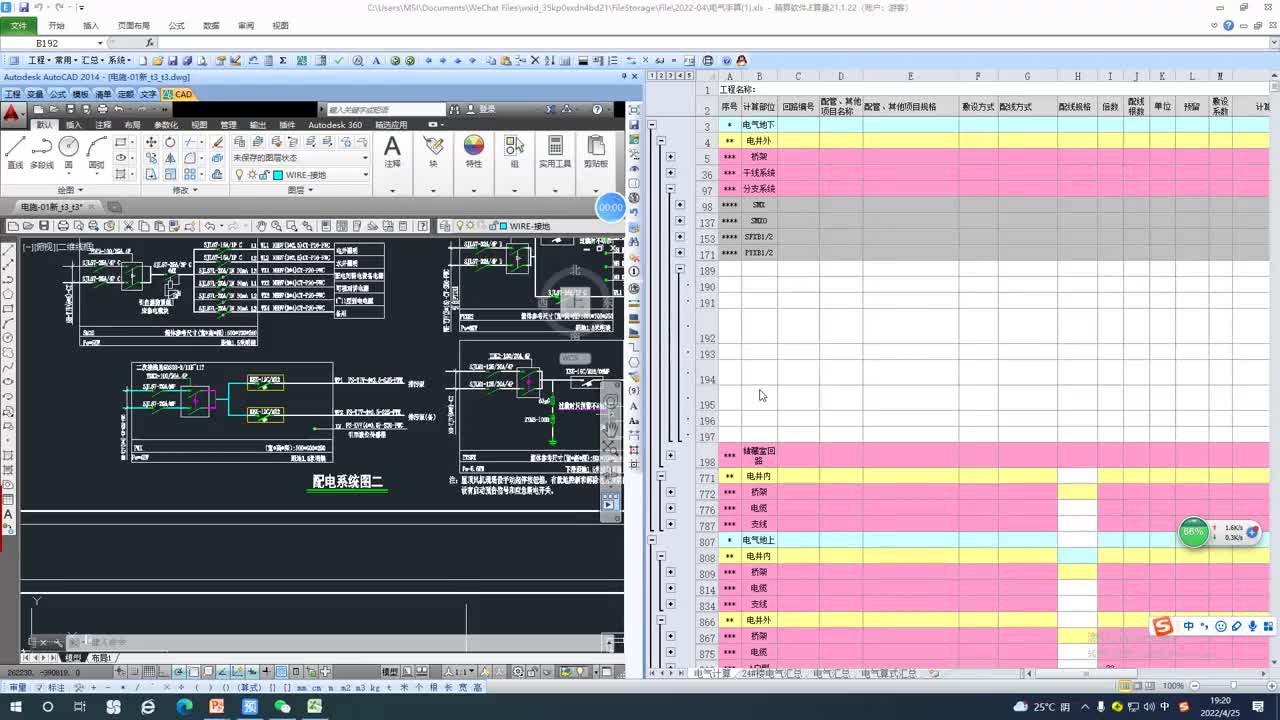
Task: Select the AutoCAD Arc (圆弧) tool
Action: [x=96, y=151]
